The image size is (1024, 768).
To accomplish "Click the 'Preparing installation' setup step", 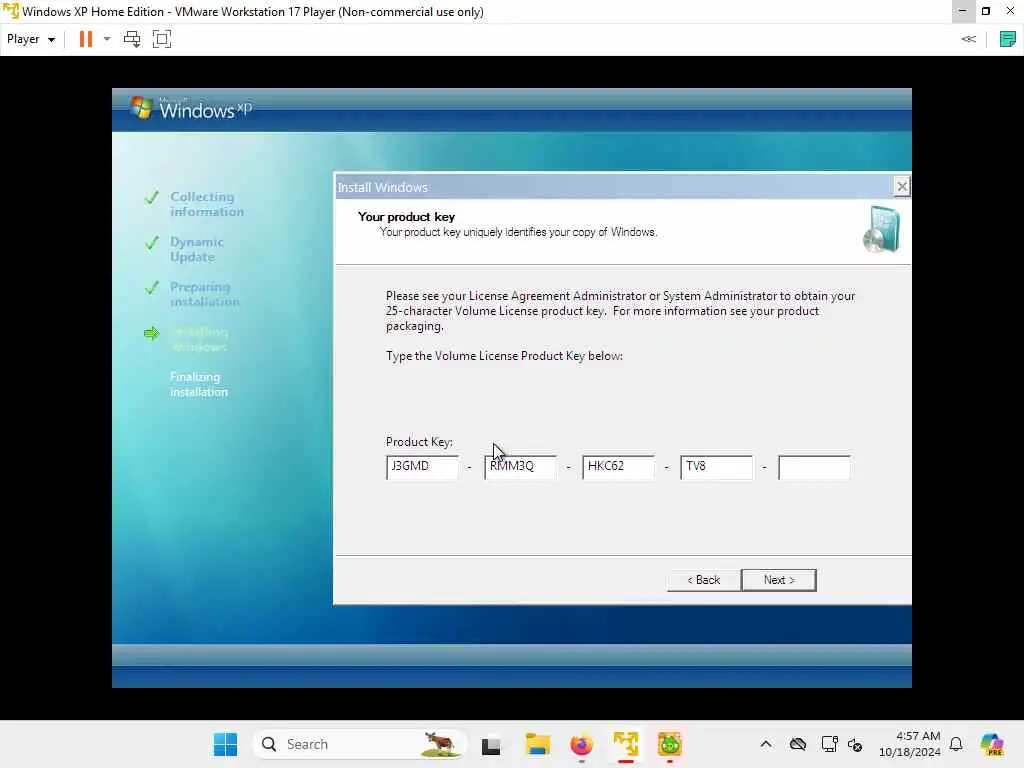I will pos(204,295).
